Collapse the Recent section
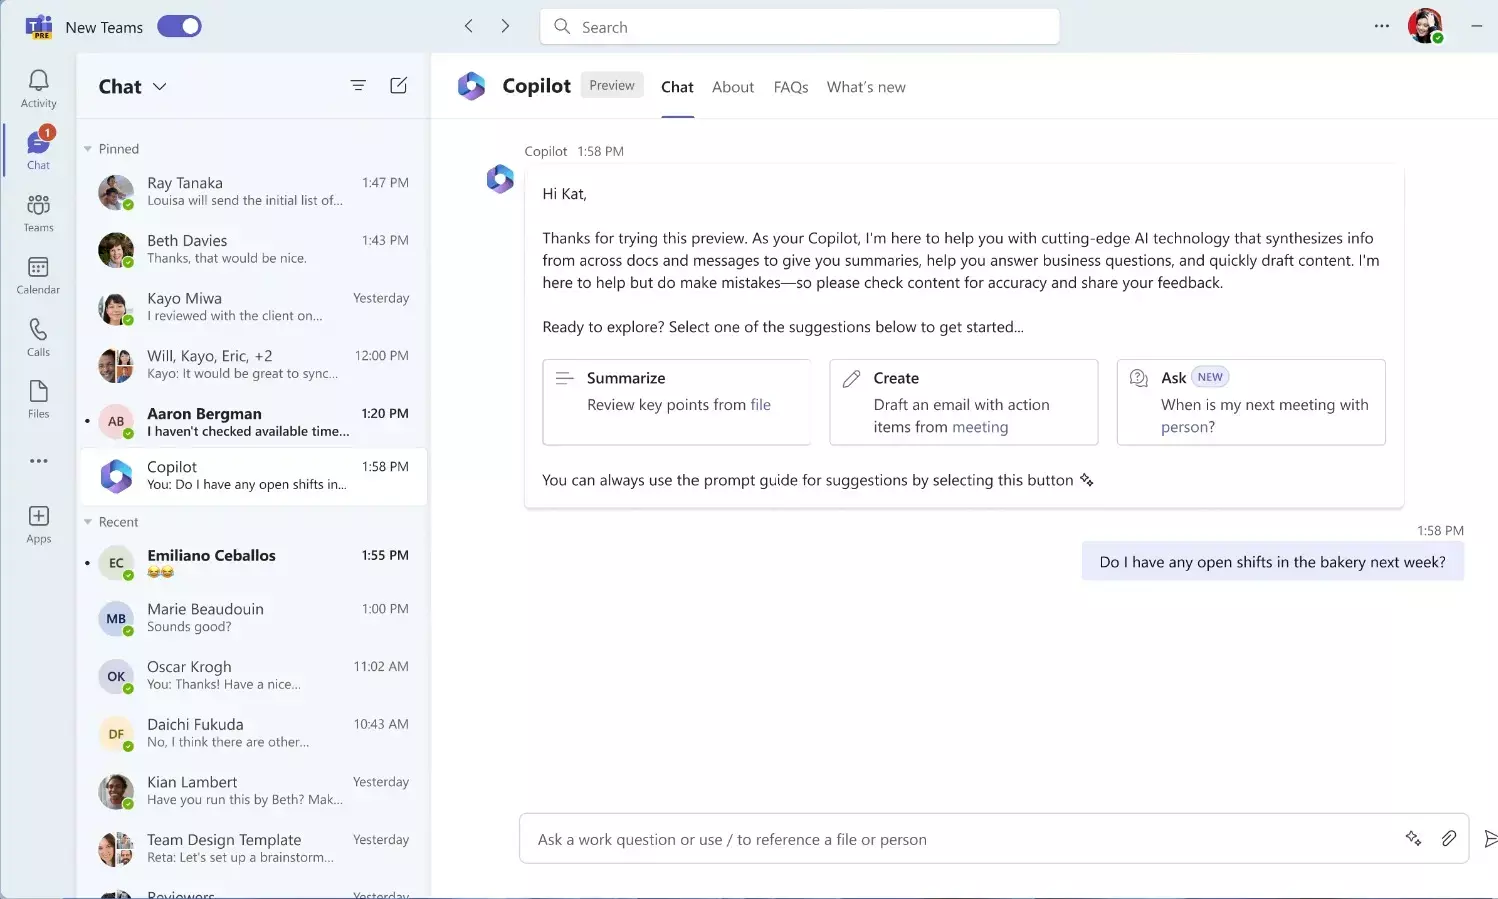 [88, 522]
